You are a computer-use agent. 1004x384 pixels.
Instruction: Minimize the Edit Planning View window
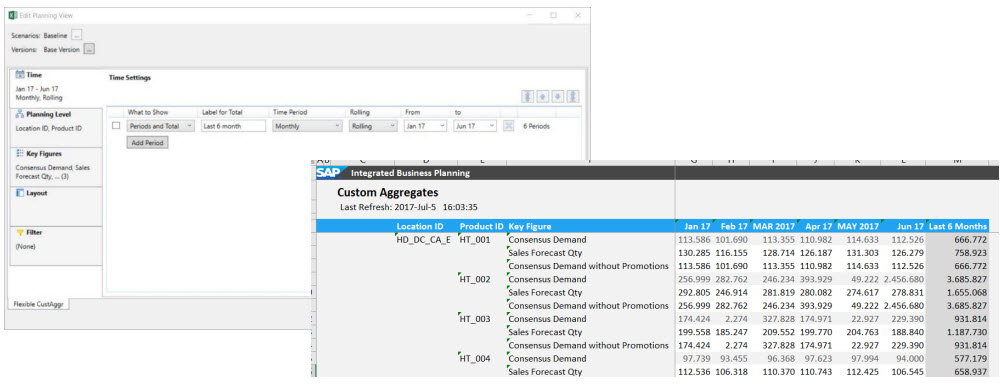pyautogui.click(x=530, y=15)
